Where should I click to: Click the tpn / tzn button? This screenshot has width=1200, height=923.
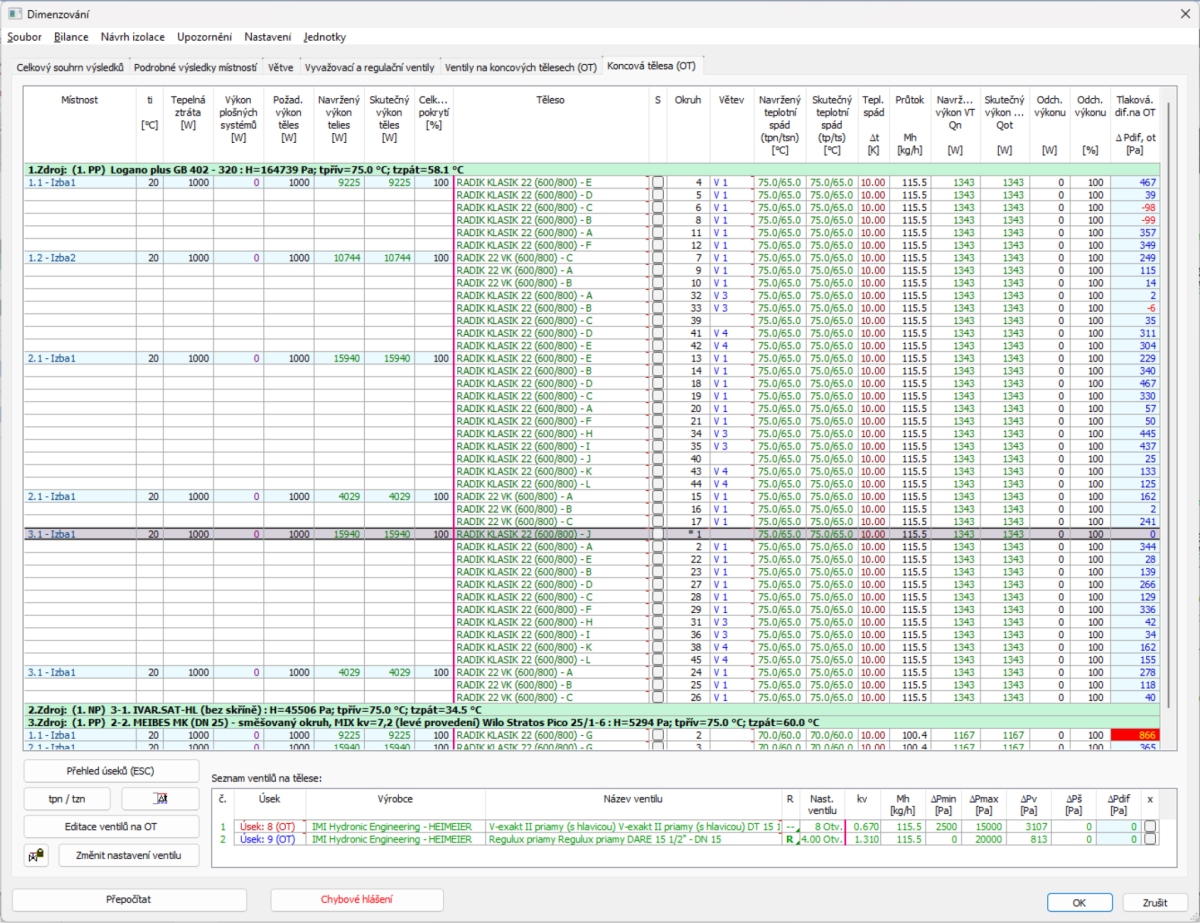coord(68,798)
